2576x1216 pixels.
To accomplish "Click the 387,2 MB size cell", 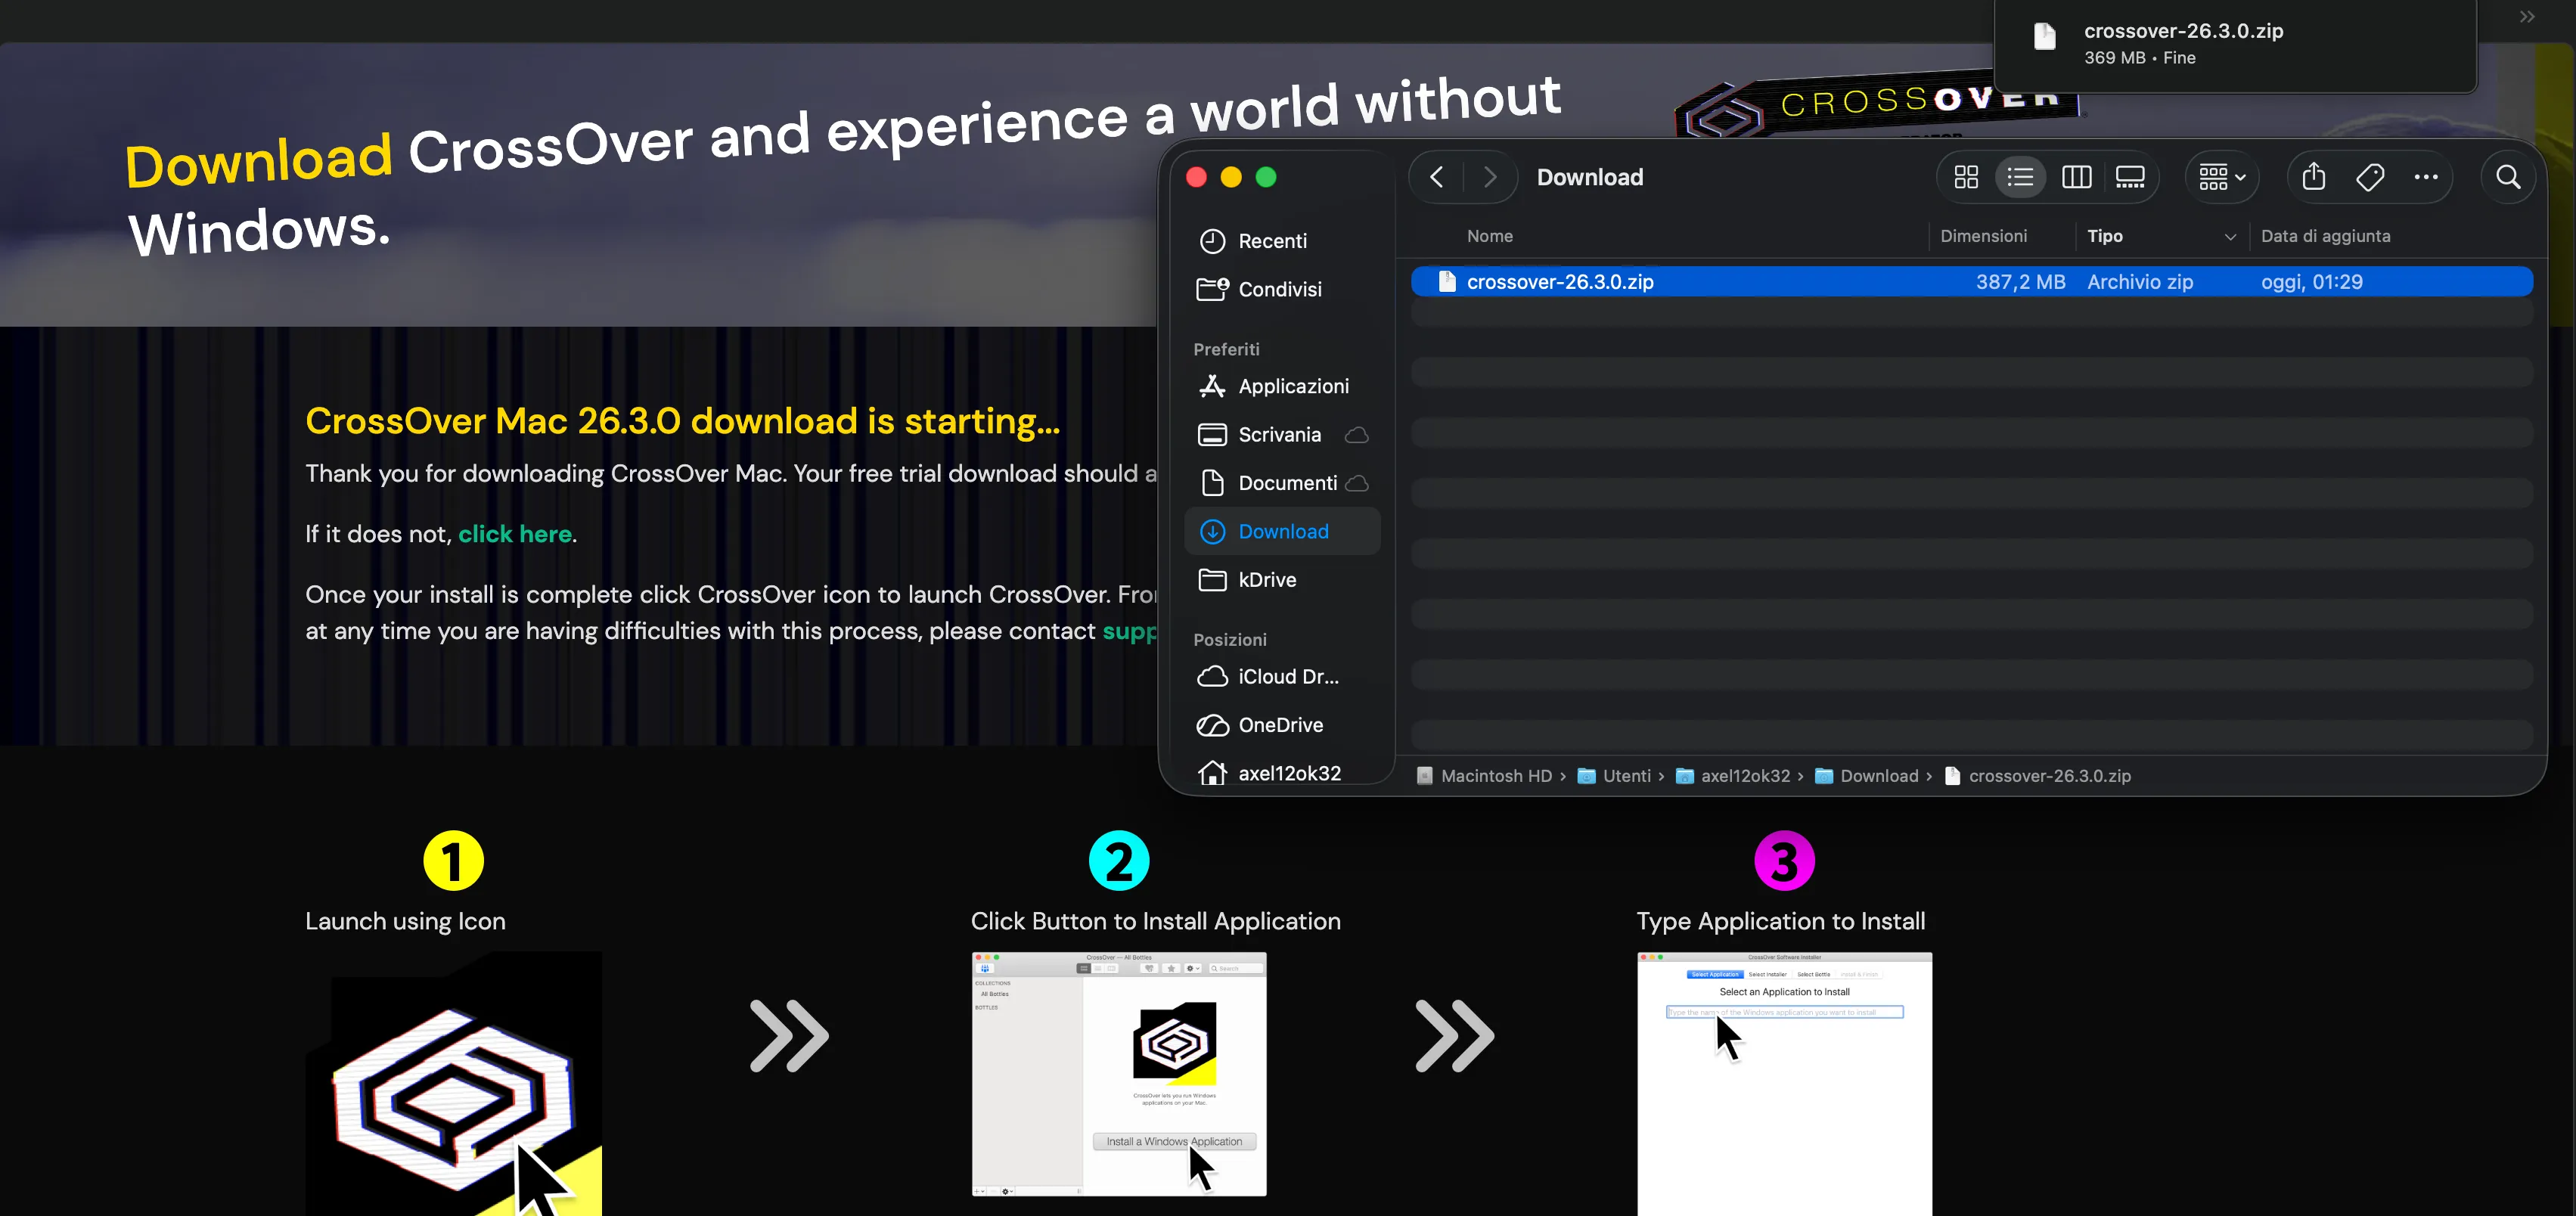I will [x=2020, y=282].
